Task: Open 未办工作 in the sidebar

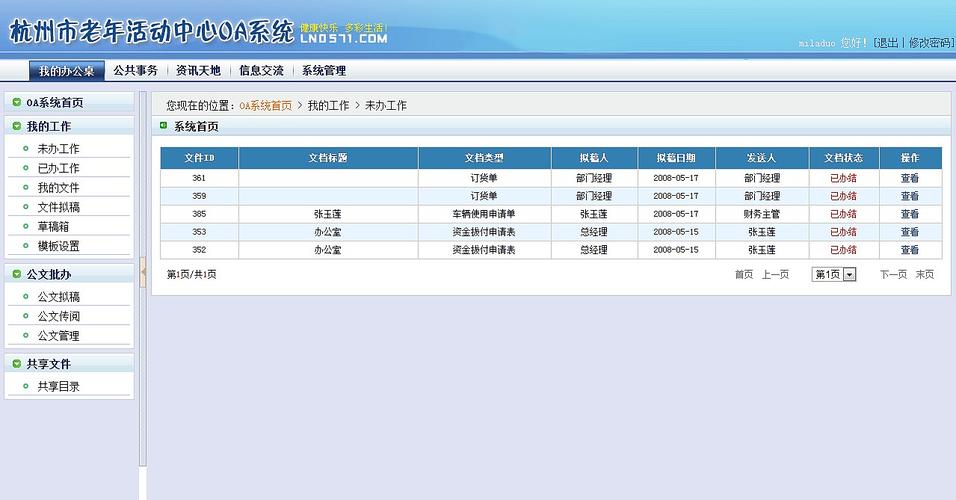Action: (59, 149)
